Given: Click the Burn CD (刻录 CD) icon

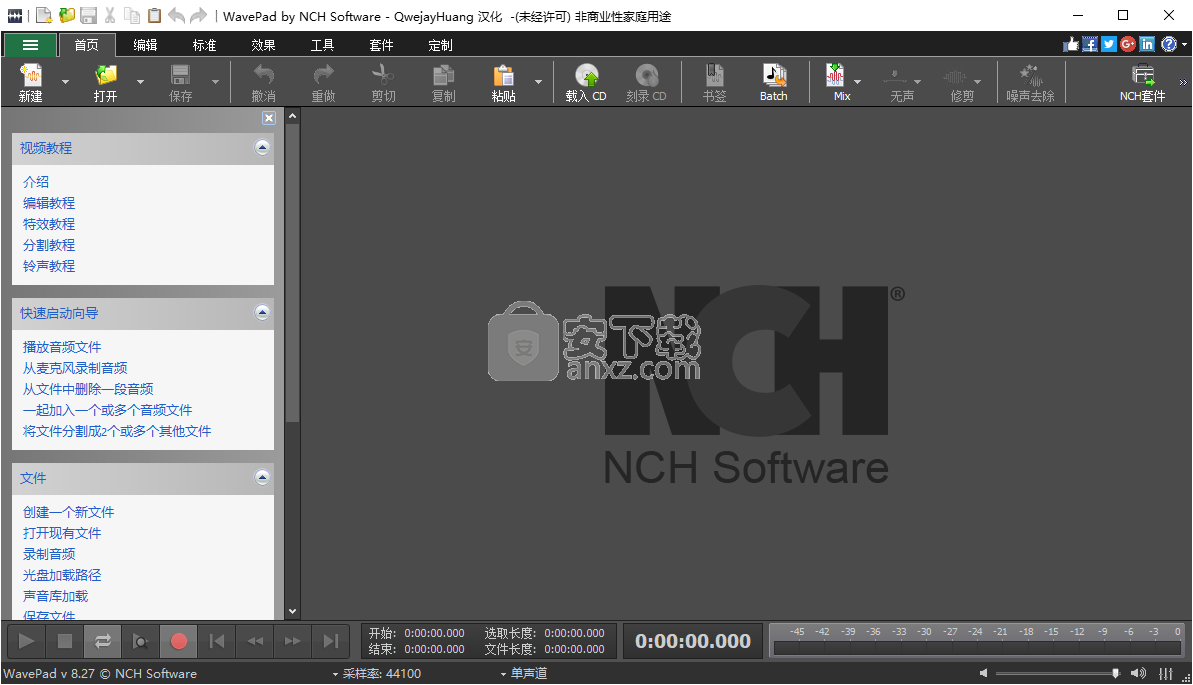Looking at the screenshot, I should [646, 76].
